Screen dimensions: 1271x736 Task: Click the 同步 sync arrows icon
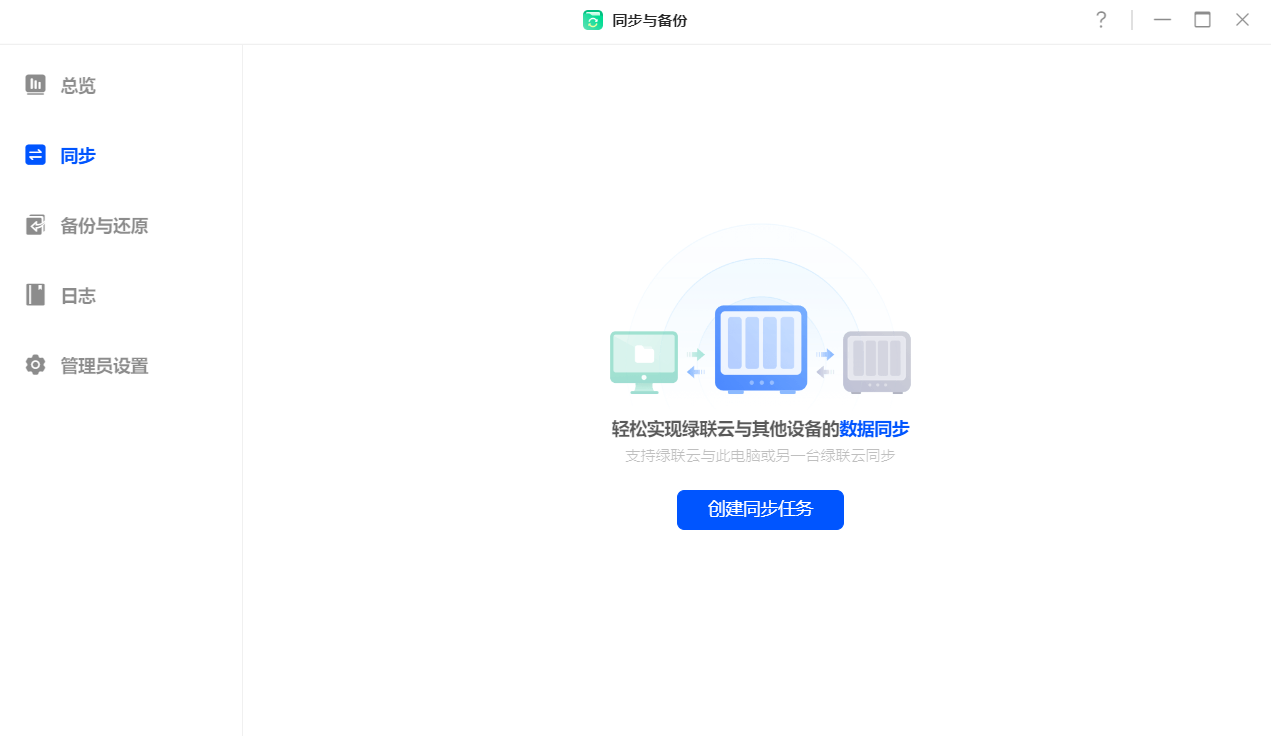[36, 155]
